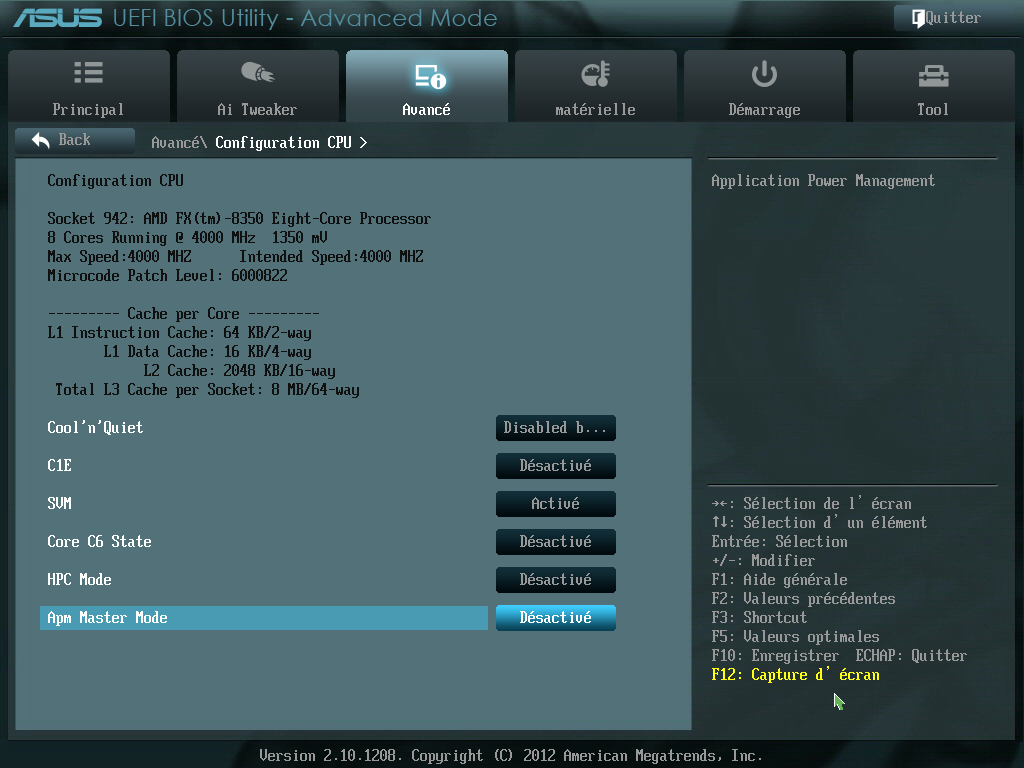Click the Version 2.10.1208 copyright footer

pos(511,756)
